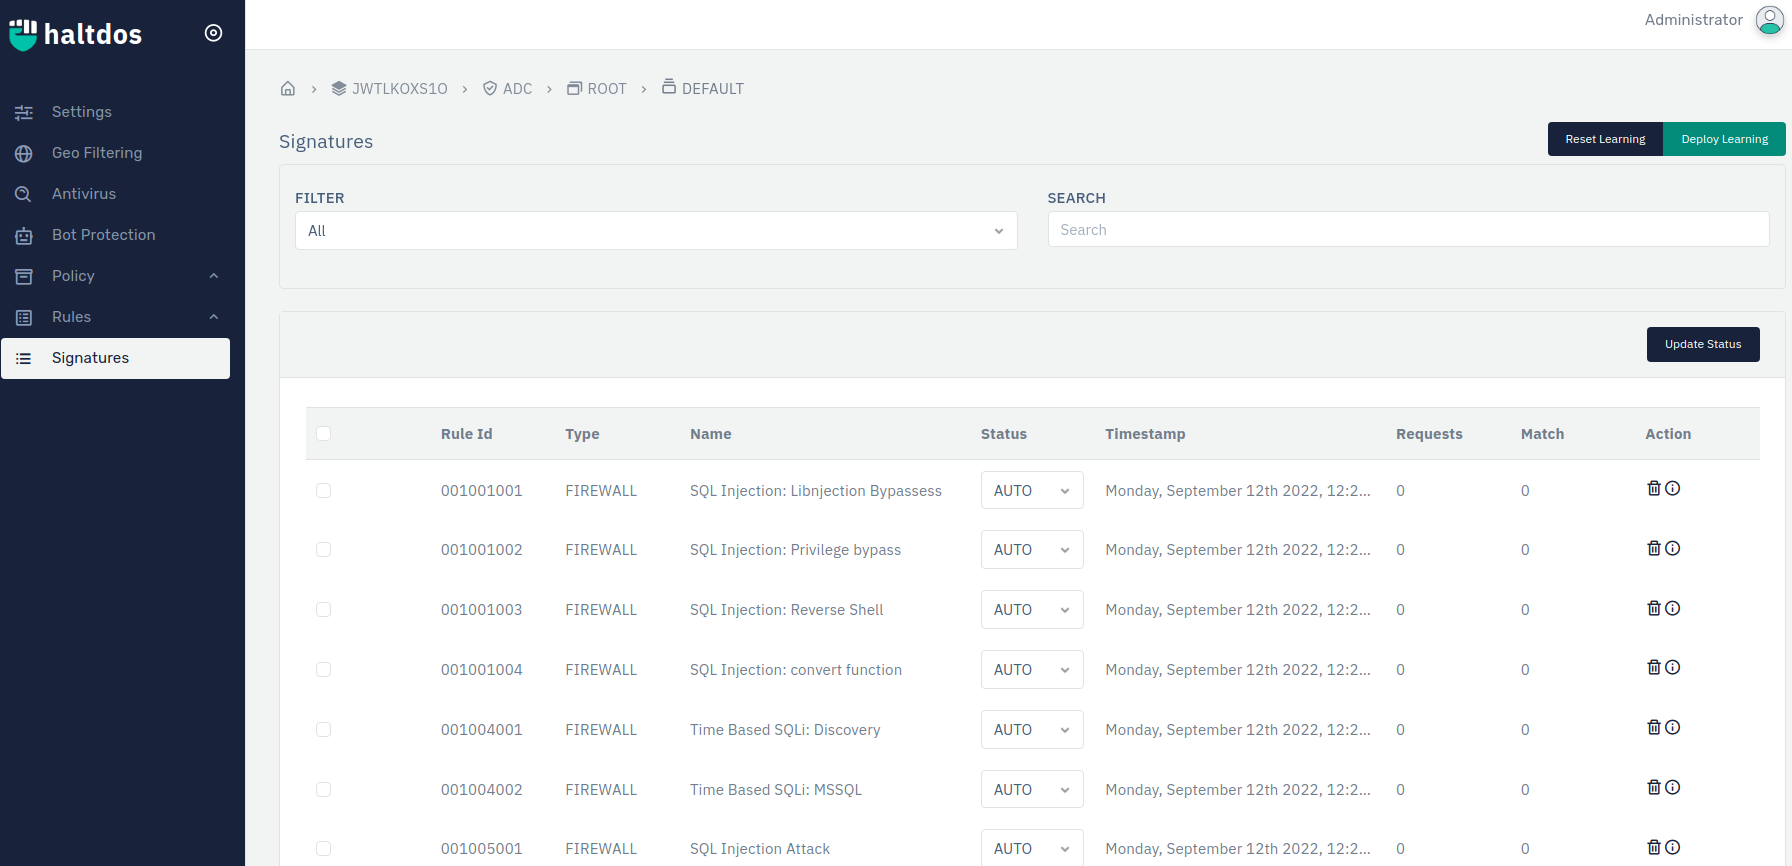Click the Rules sidebar icon
Screen dimensions: 1792x866
tap(24, 317)
